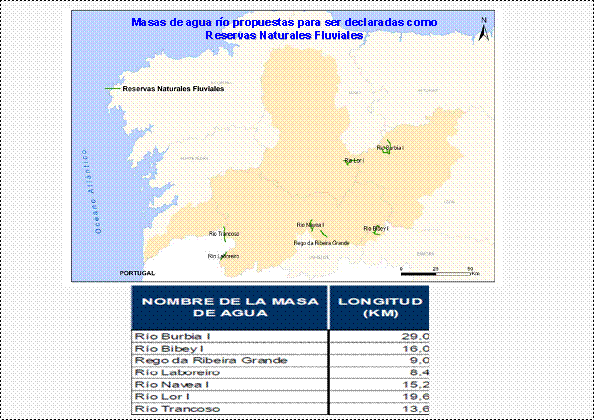This screenshot has height=420, width=594.
Task: Select the 'Río Trancoso' table cell
Action: tap(230, 409)
